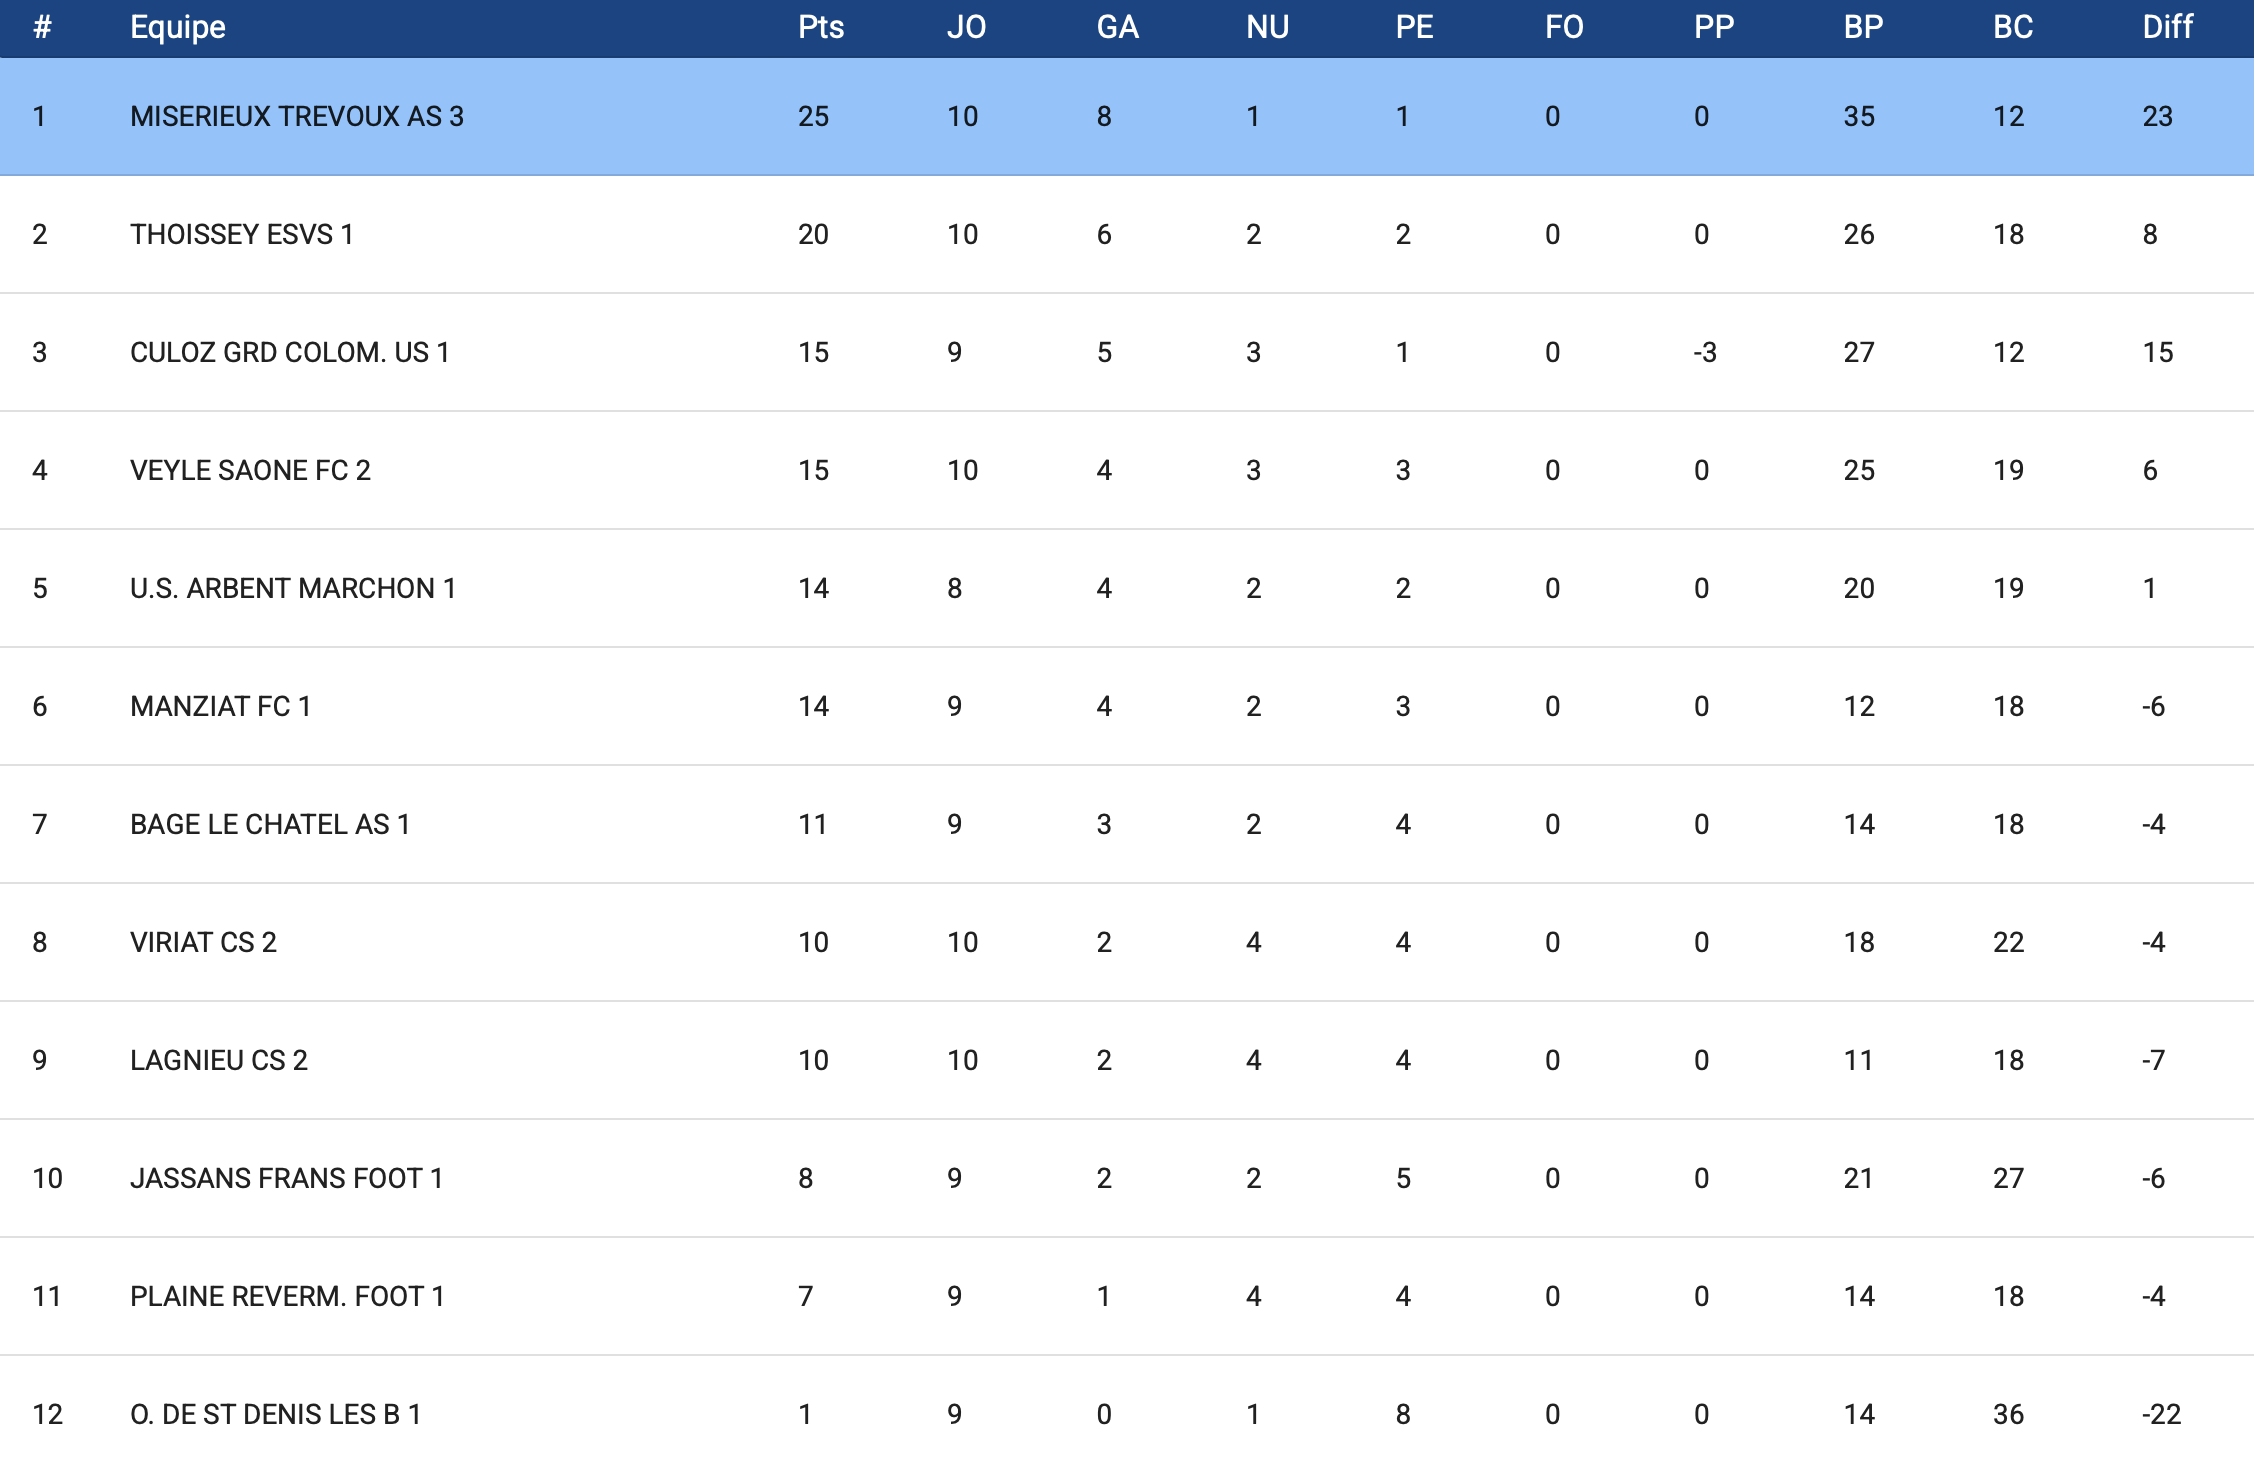2254x1472 pixels.
Task: Select LAGNIEU CS 2 in standings
Action: [219, 1061]
